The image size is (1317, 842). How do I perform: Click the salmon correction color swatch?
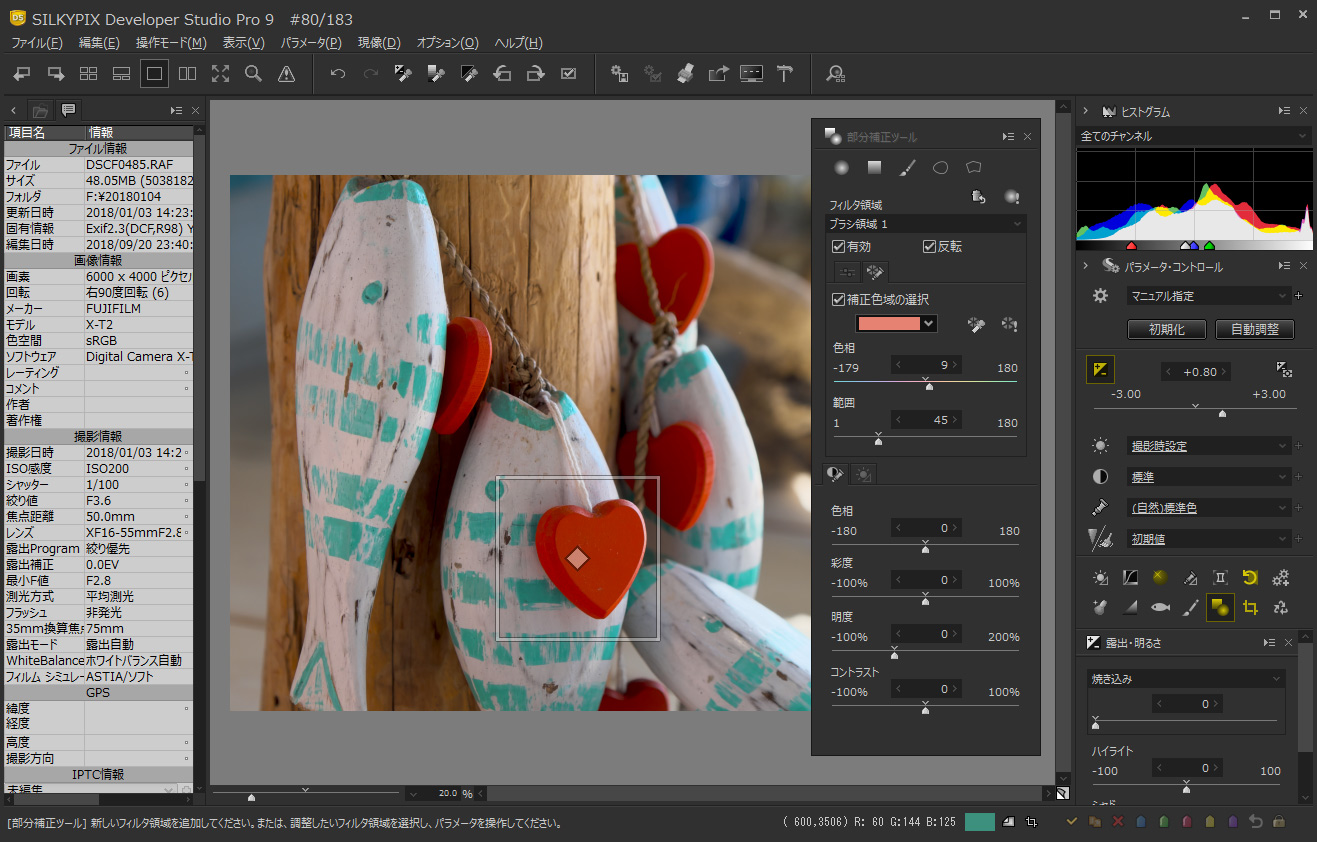tap(889, 323)
